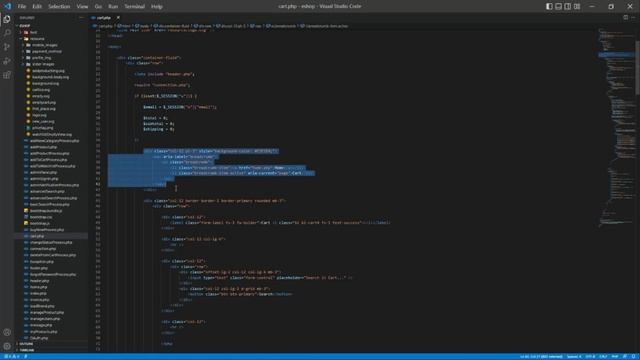Open emptycart.svg in the explorer

click(x=44, y=102)
